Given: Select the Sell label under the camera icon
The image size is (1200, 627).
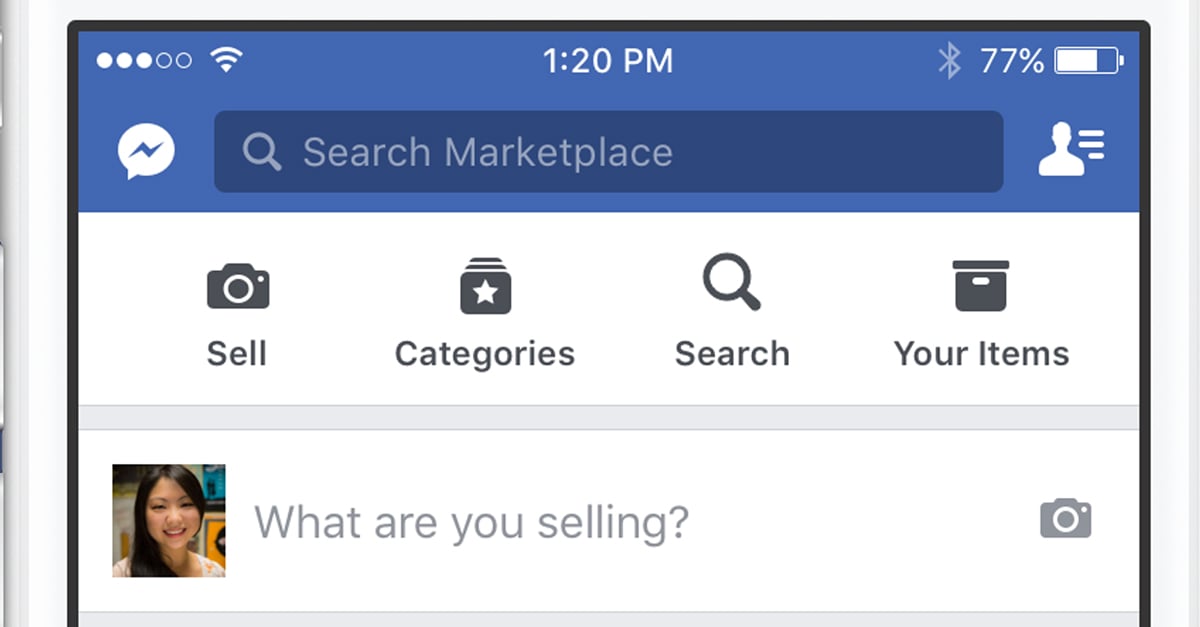Looking at the screenshot, I should pyautogui.click(x=236, y=352).
